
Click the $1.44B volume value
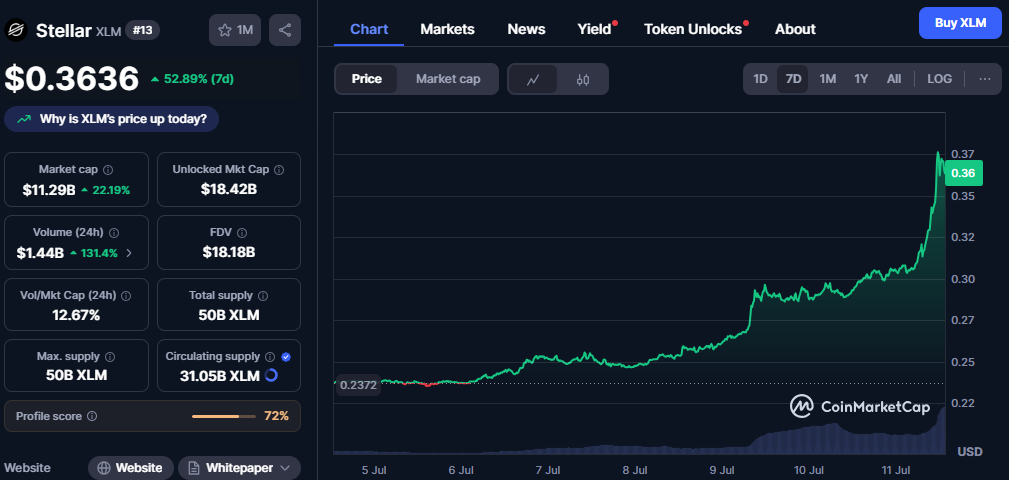pos(40,253)
